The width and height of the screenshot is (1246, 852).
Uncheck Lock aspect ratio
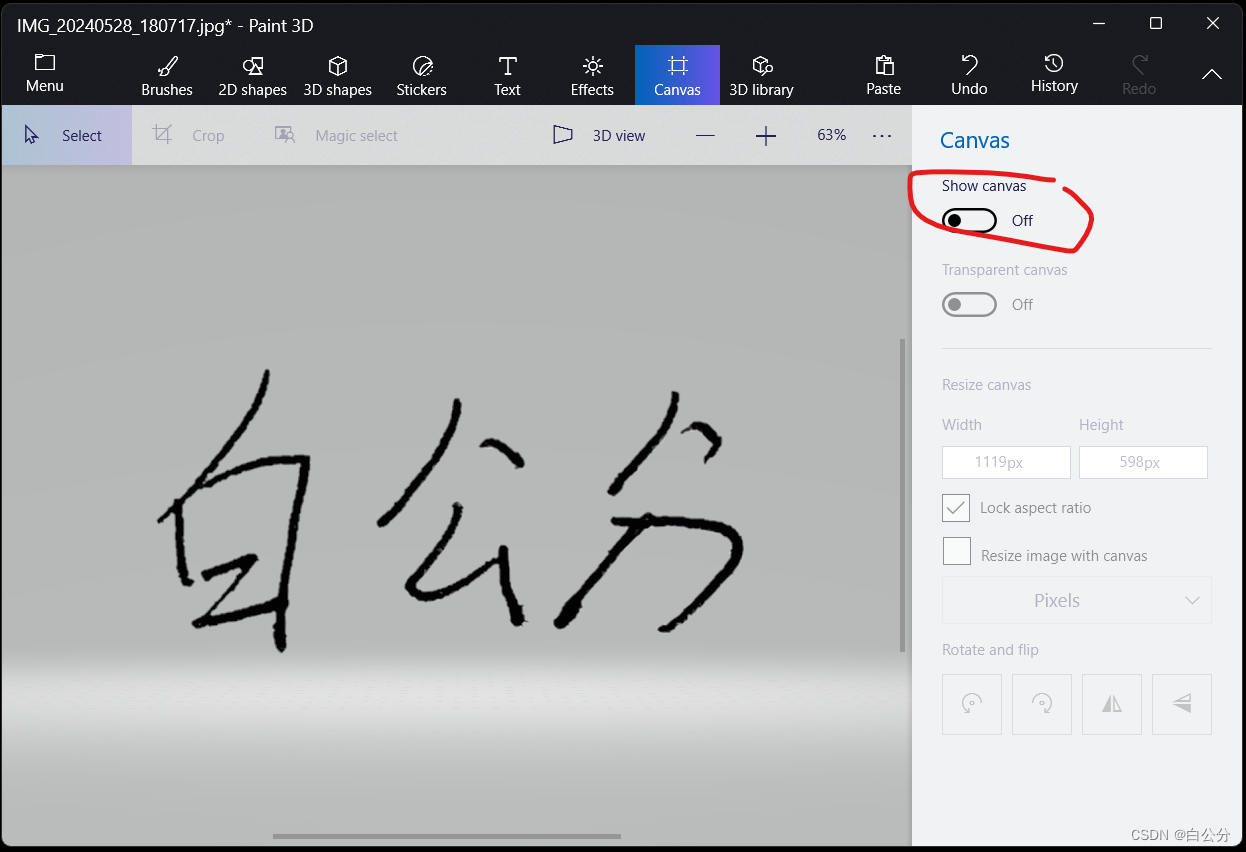coord(955,508)
